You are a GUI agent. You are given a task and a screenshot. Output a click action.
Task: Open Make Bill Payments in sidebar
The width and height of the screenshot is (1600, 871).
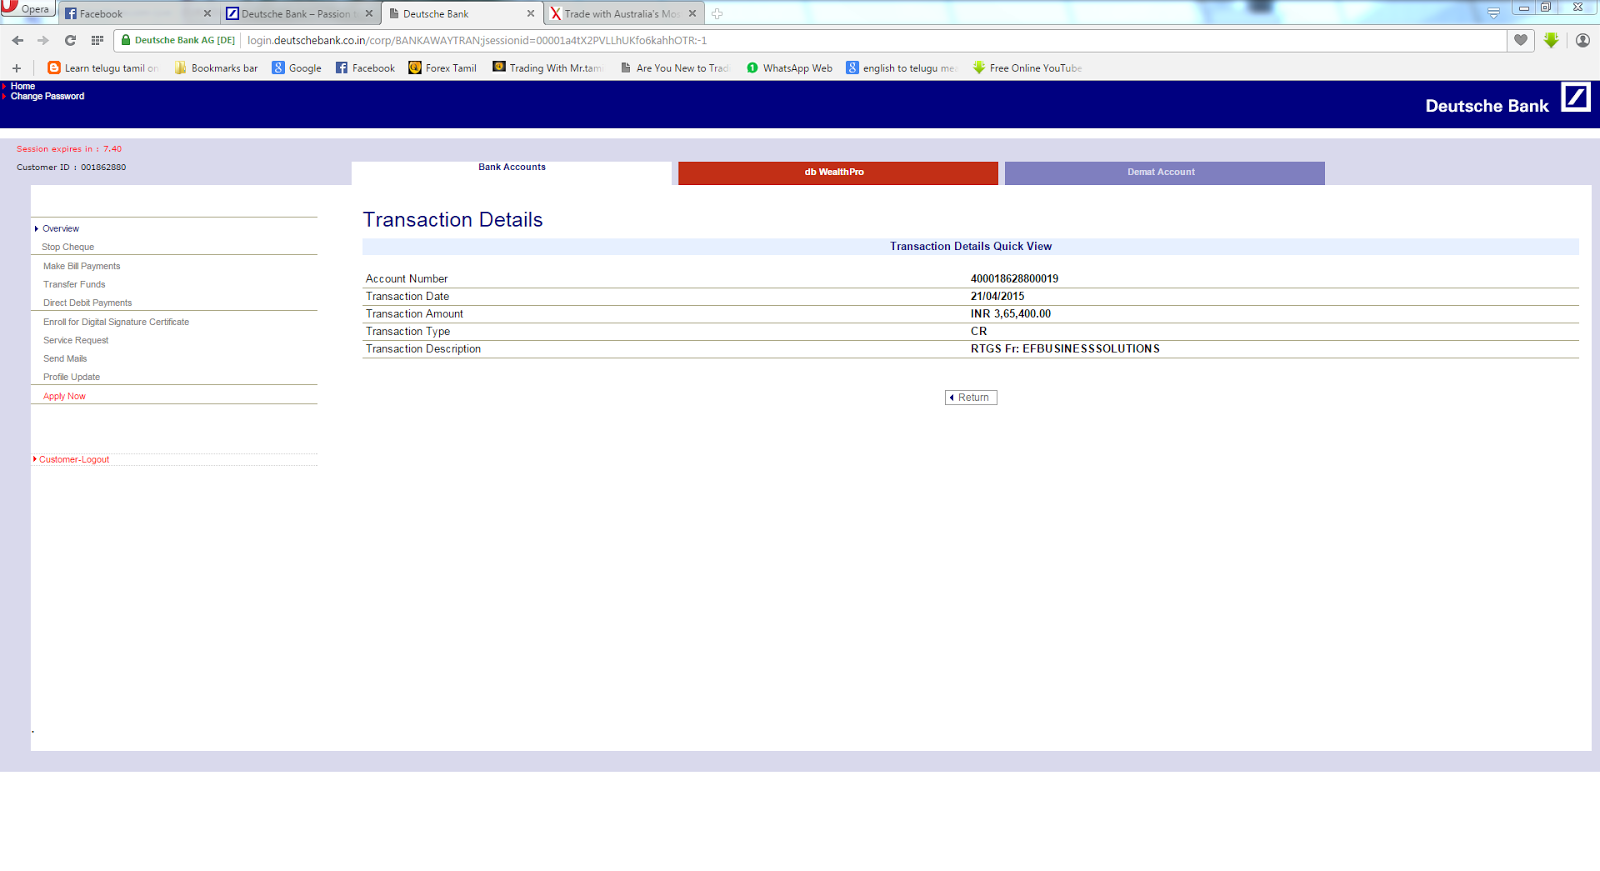(81, 266)
